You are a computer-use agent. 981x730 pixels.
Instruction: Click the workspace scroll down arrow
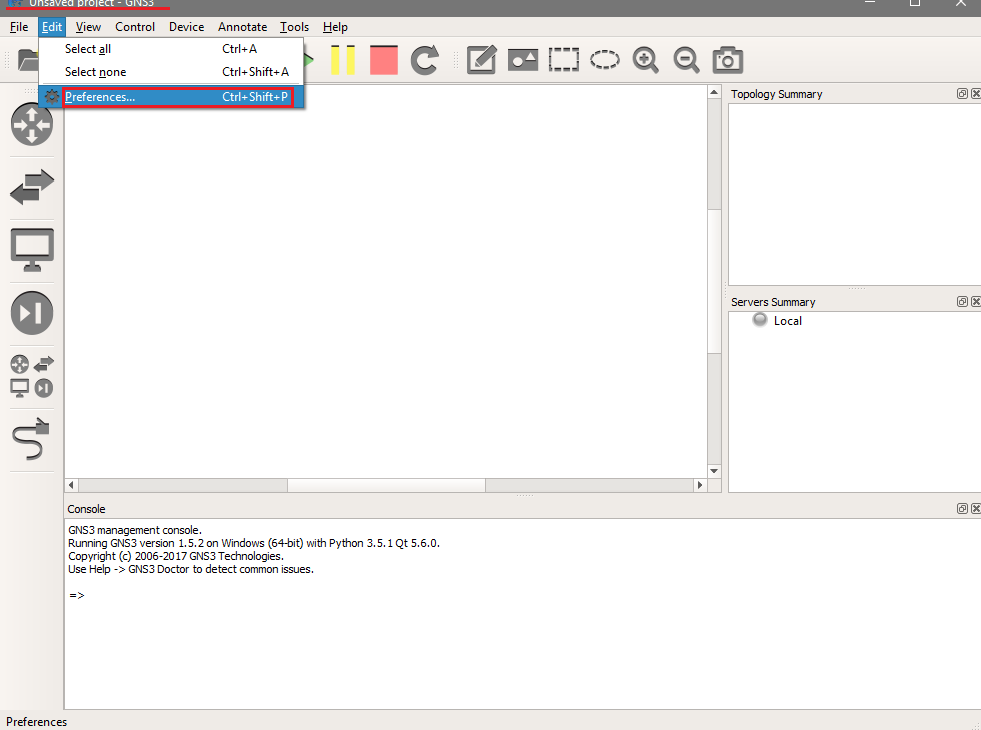coord(714,471)
